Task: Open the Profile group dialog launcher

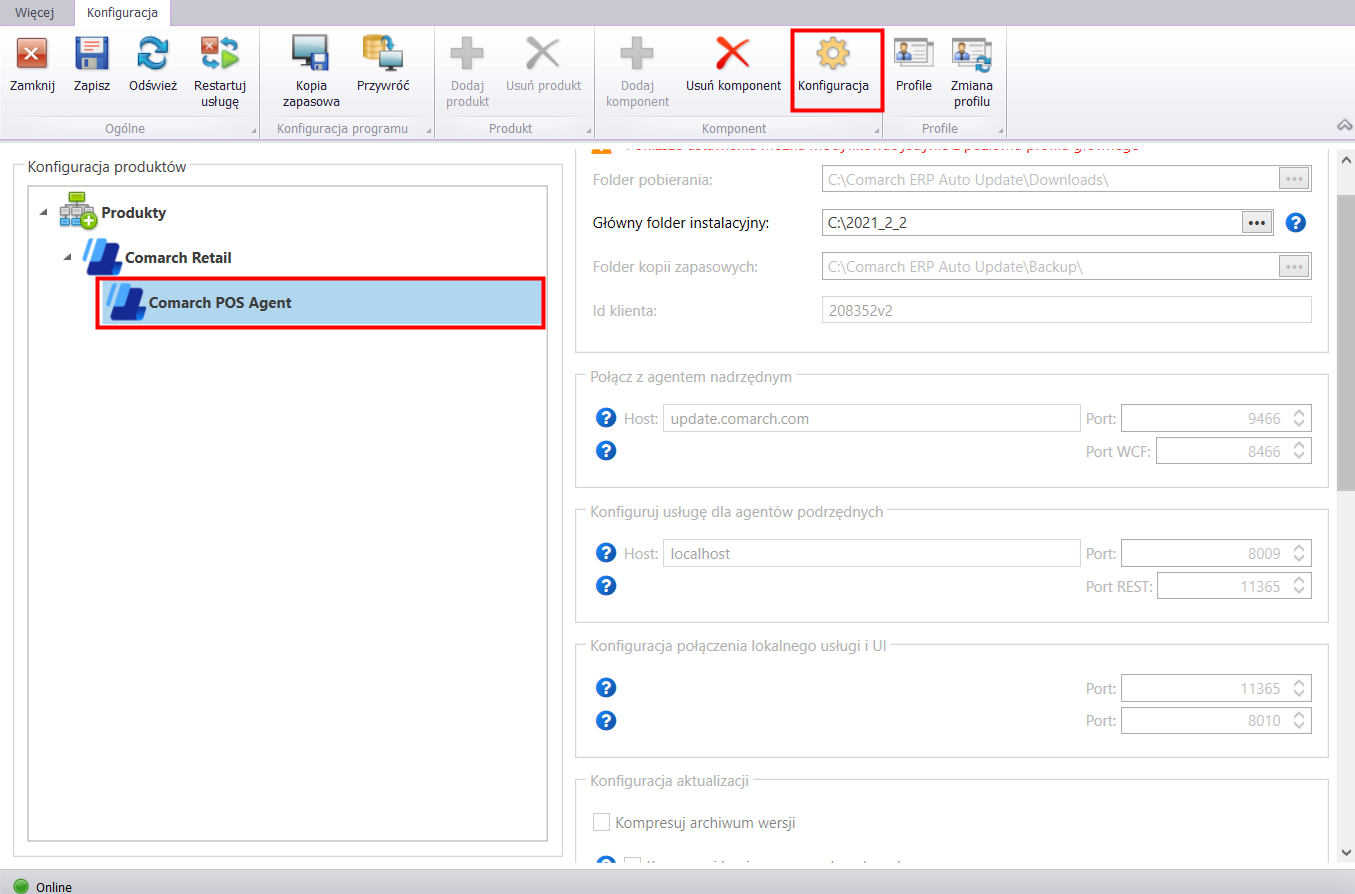Action: point(999,131)
